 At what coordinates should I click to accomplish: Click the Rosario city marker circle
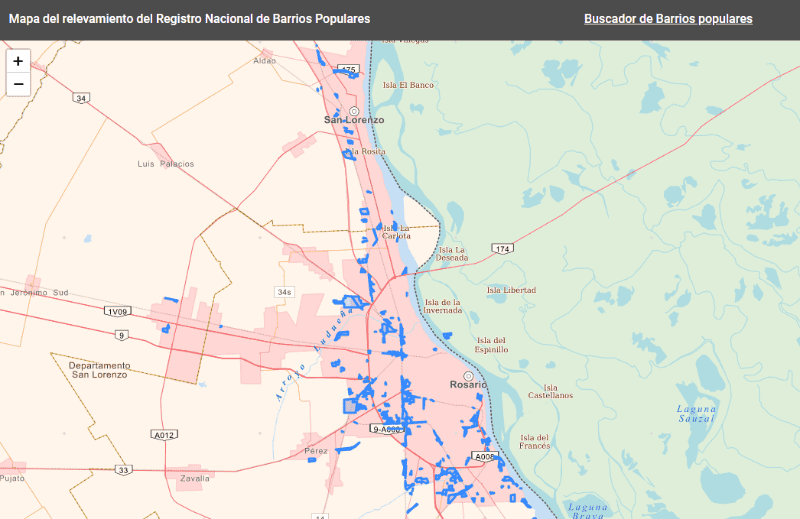(x=468, y=376)
